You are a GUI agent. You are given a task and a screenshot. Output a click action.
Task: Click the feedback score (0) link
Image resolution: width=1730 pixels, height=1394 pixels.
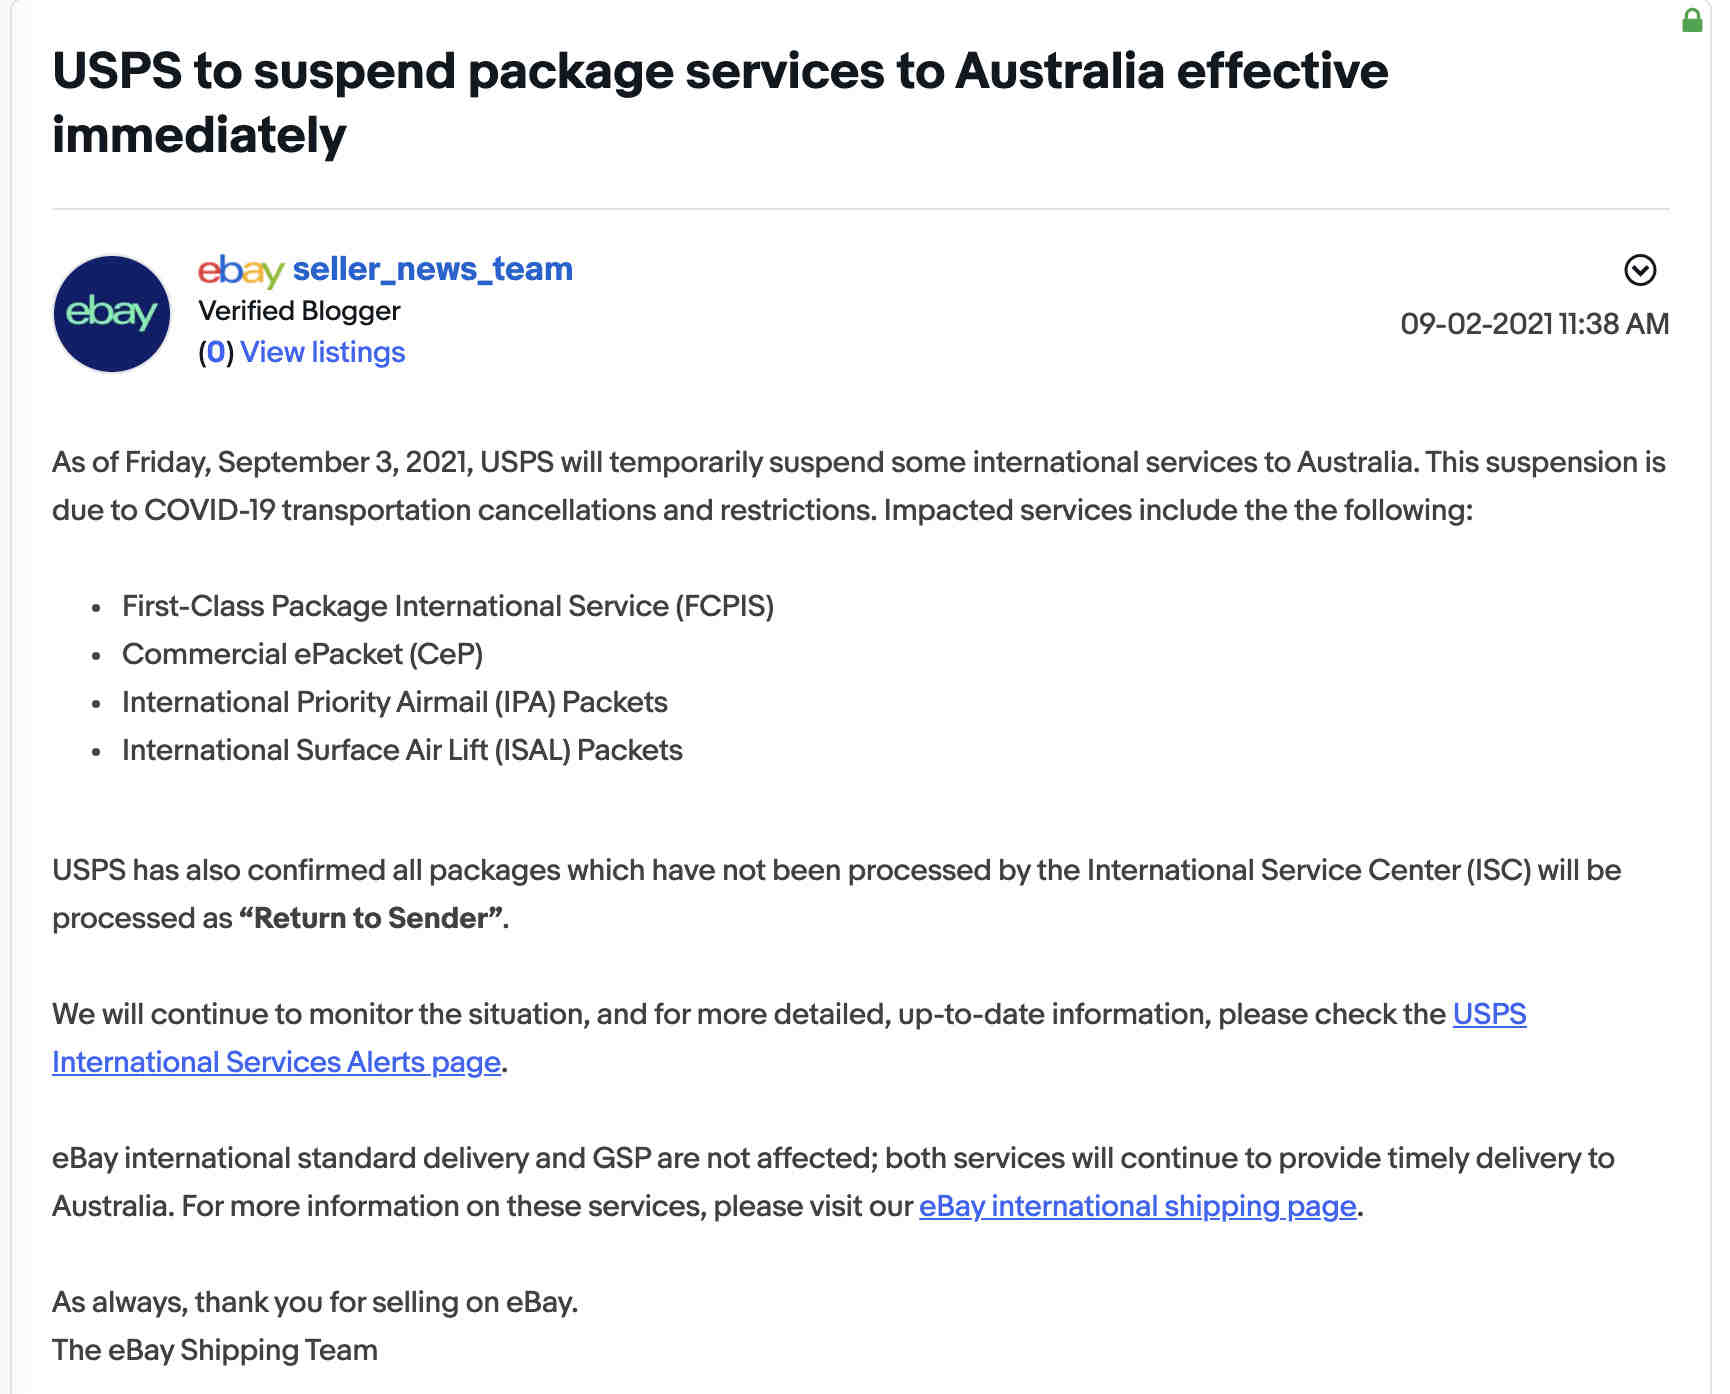coord(216,352)
